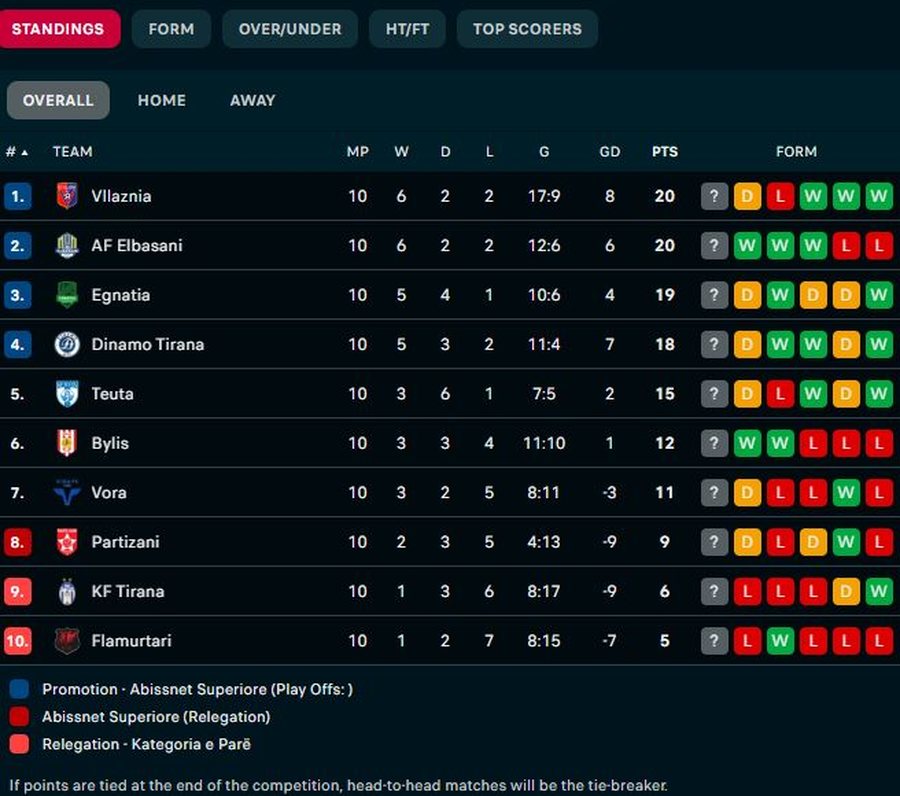Click the Teuta team crest
This screenshot has width=900, height=796.
click(67, 394)
